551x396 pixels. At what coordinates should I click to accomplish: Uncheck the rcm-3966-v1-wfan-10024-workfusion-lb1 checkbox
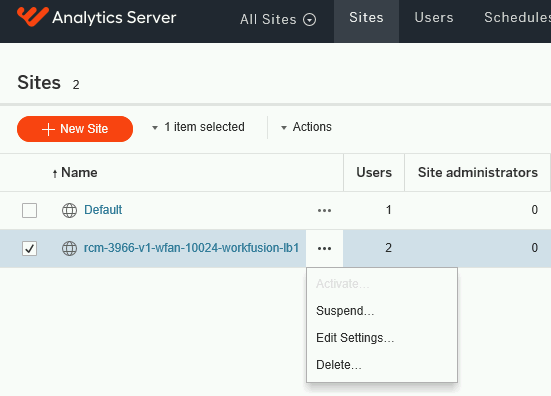(x=30, y=248)
